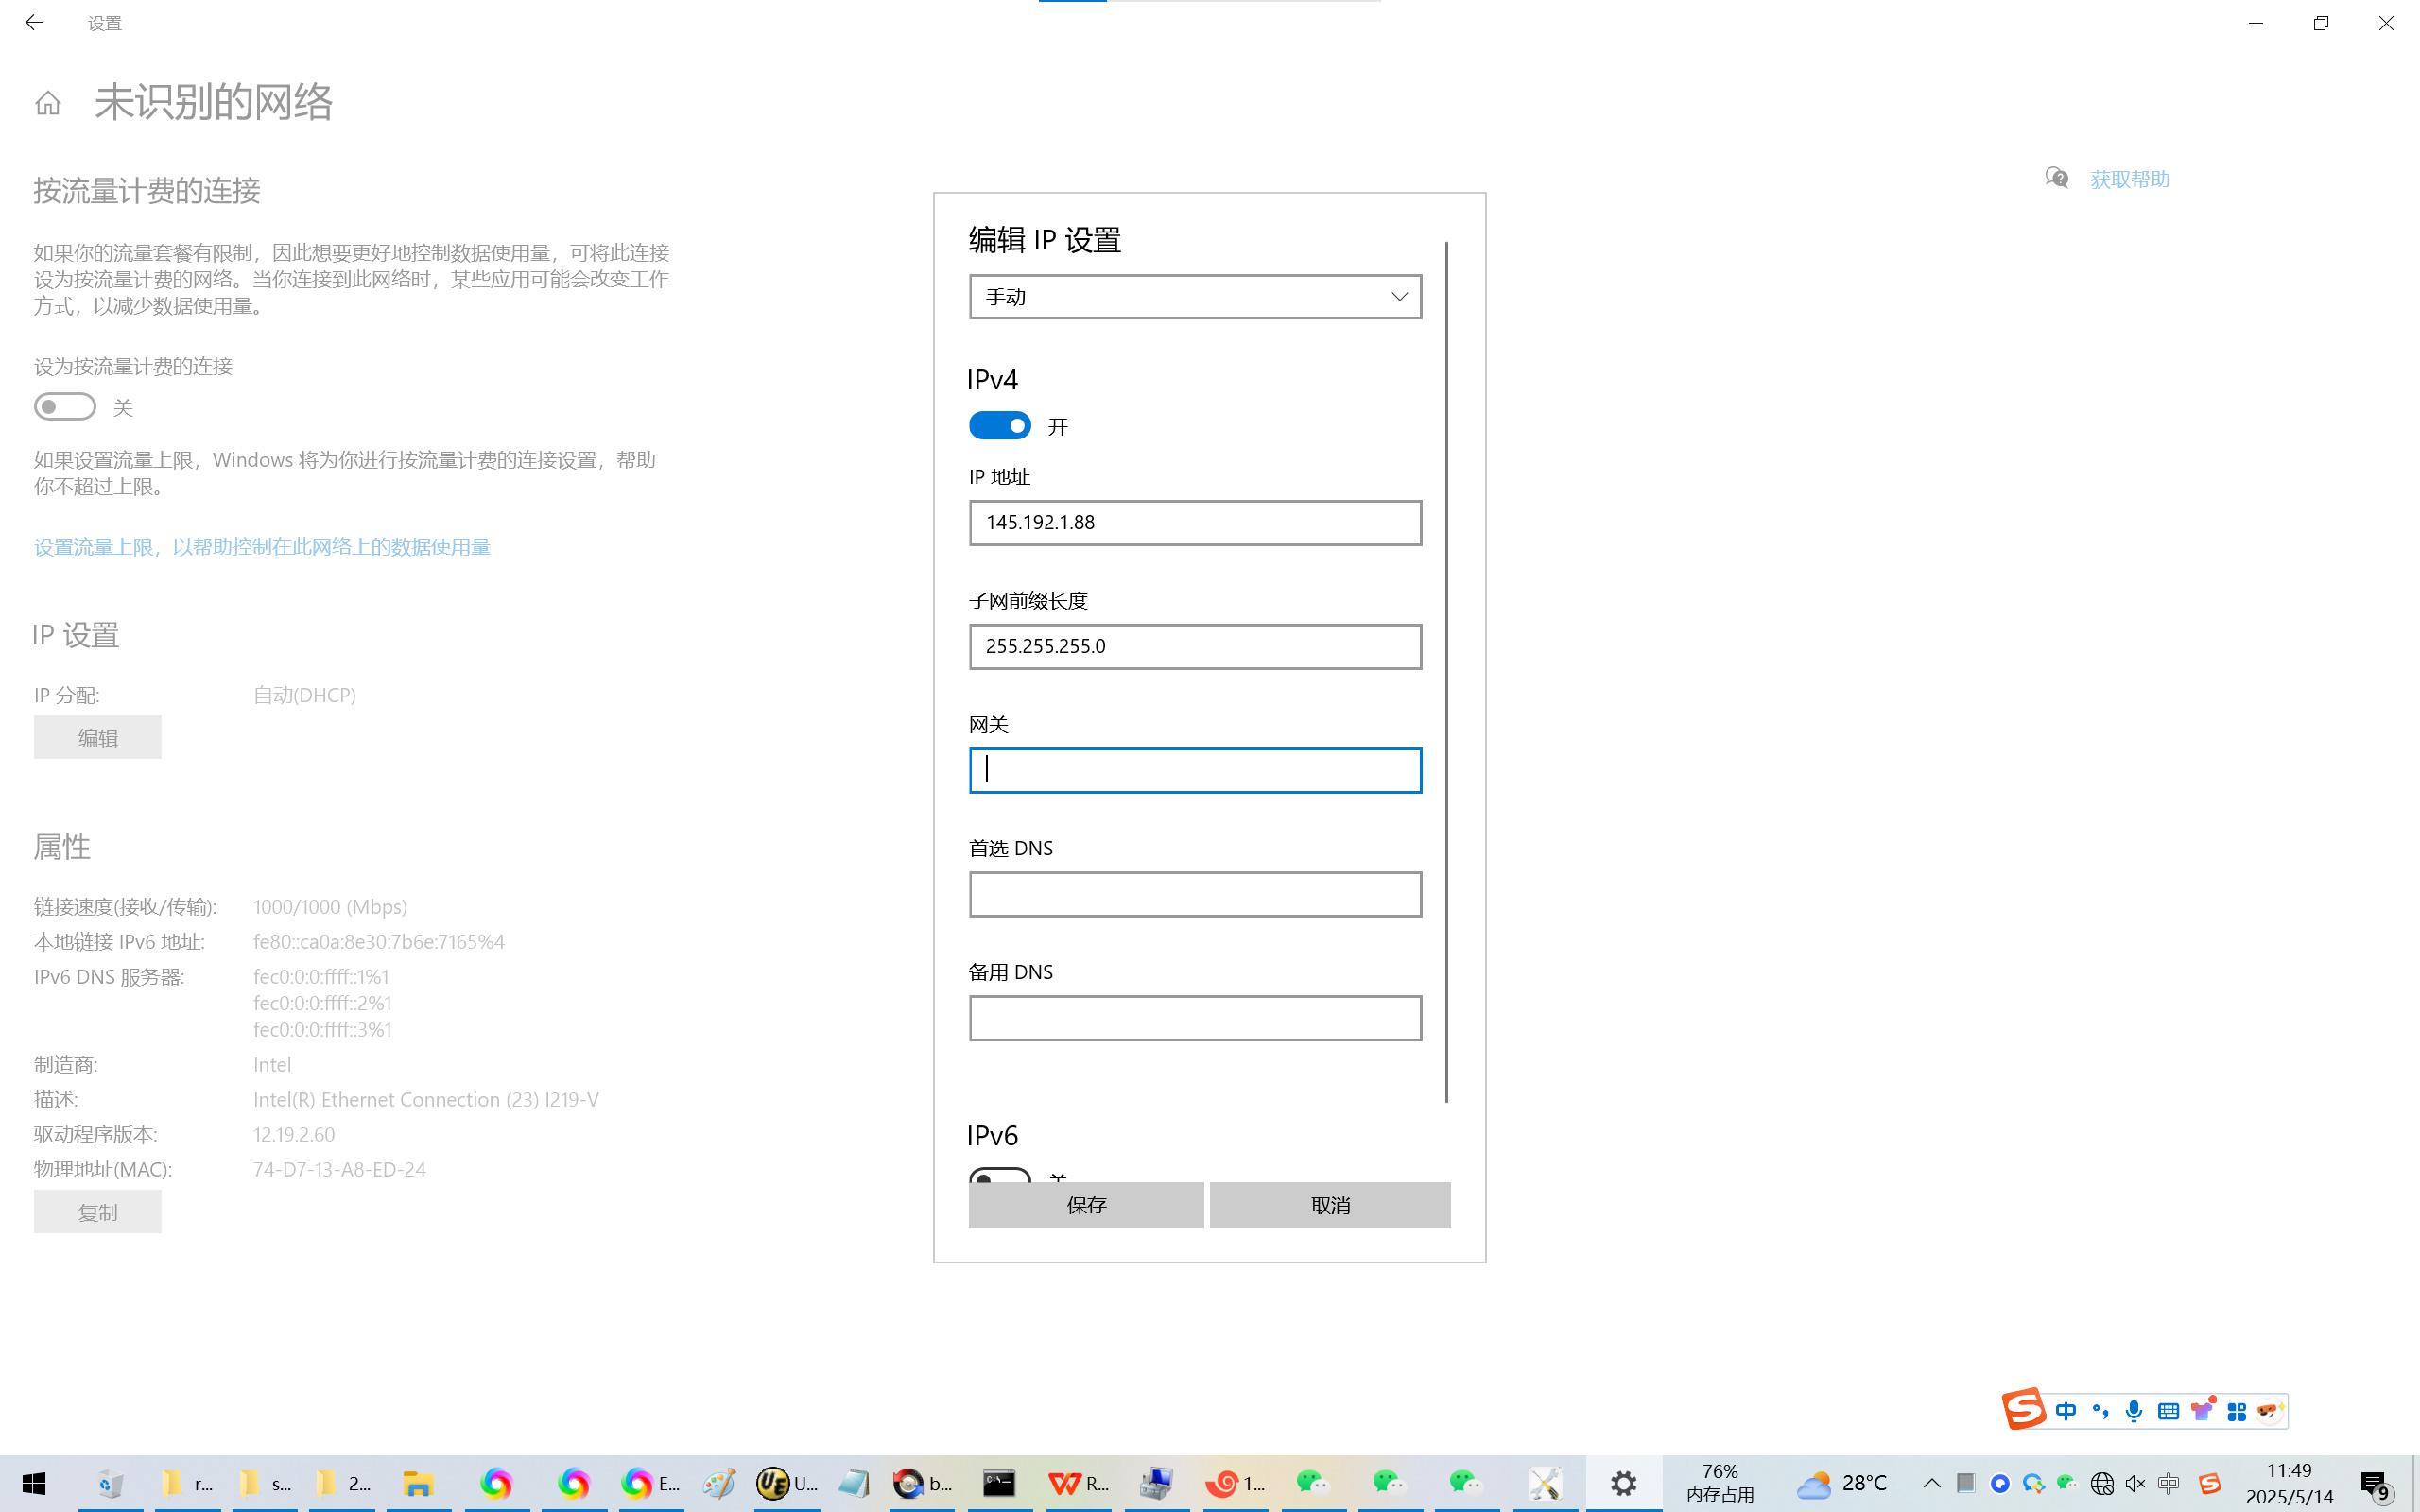Open Sogou input voice microphone icon
This screenshot has height=1512, width=2420.
(x=2134, y=1411)
